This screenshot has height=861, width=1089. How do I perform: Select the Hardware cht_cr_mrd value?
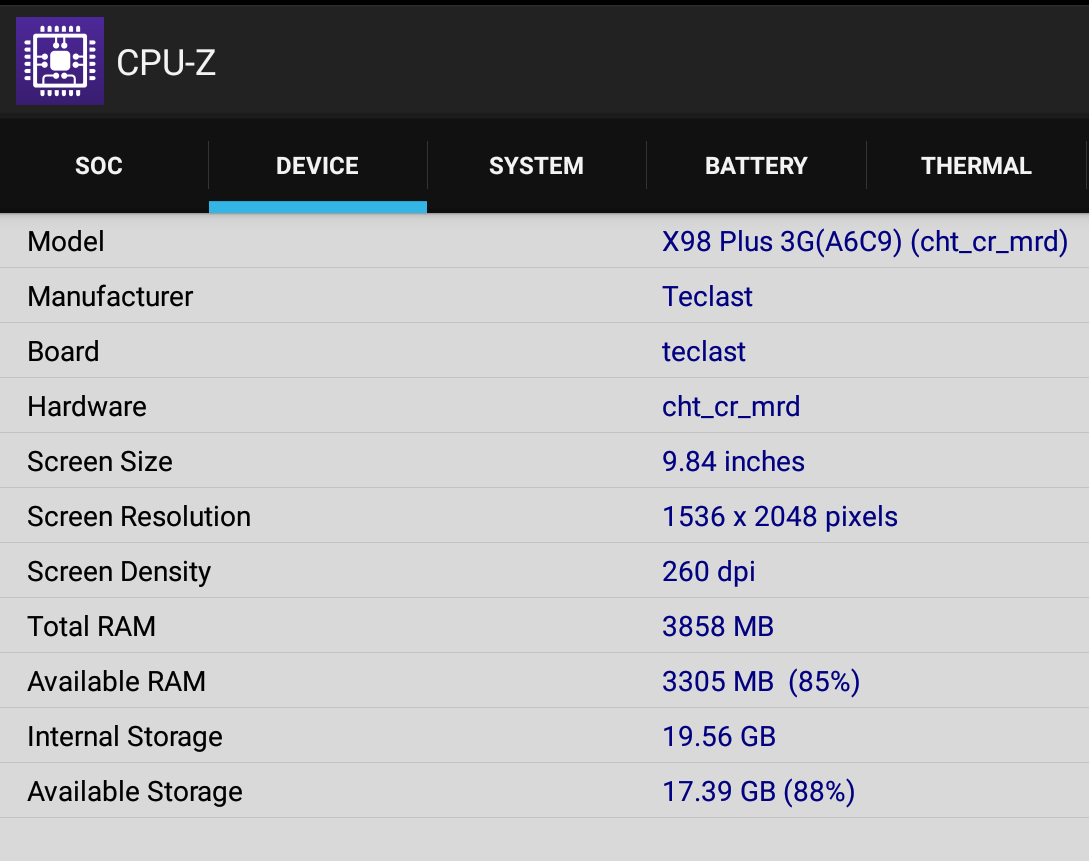click(731, 407)
